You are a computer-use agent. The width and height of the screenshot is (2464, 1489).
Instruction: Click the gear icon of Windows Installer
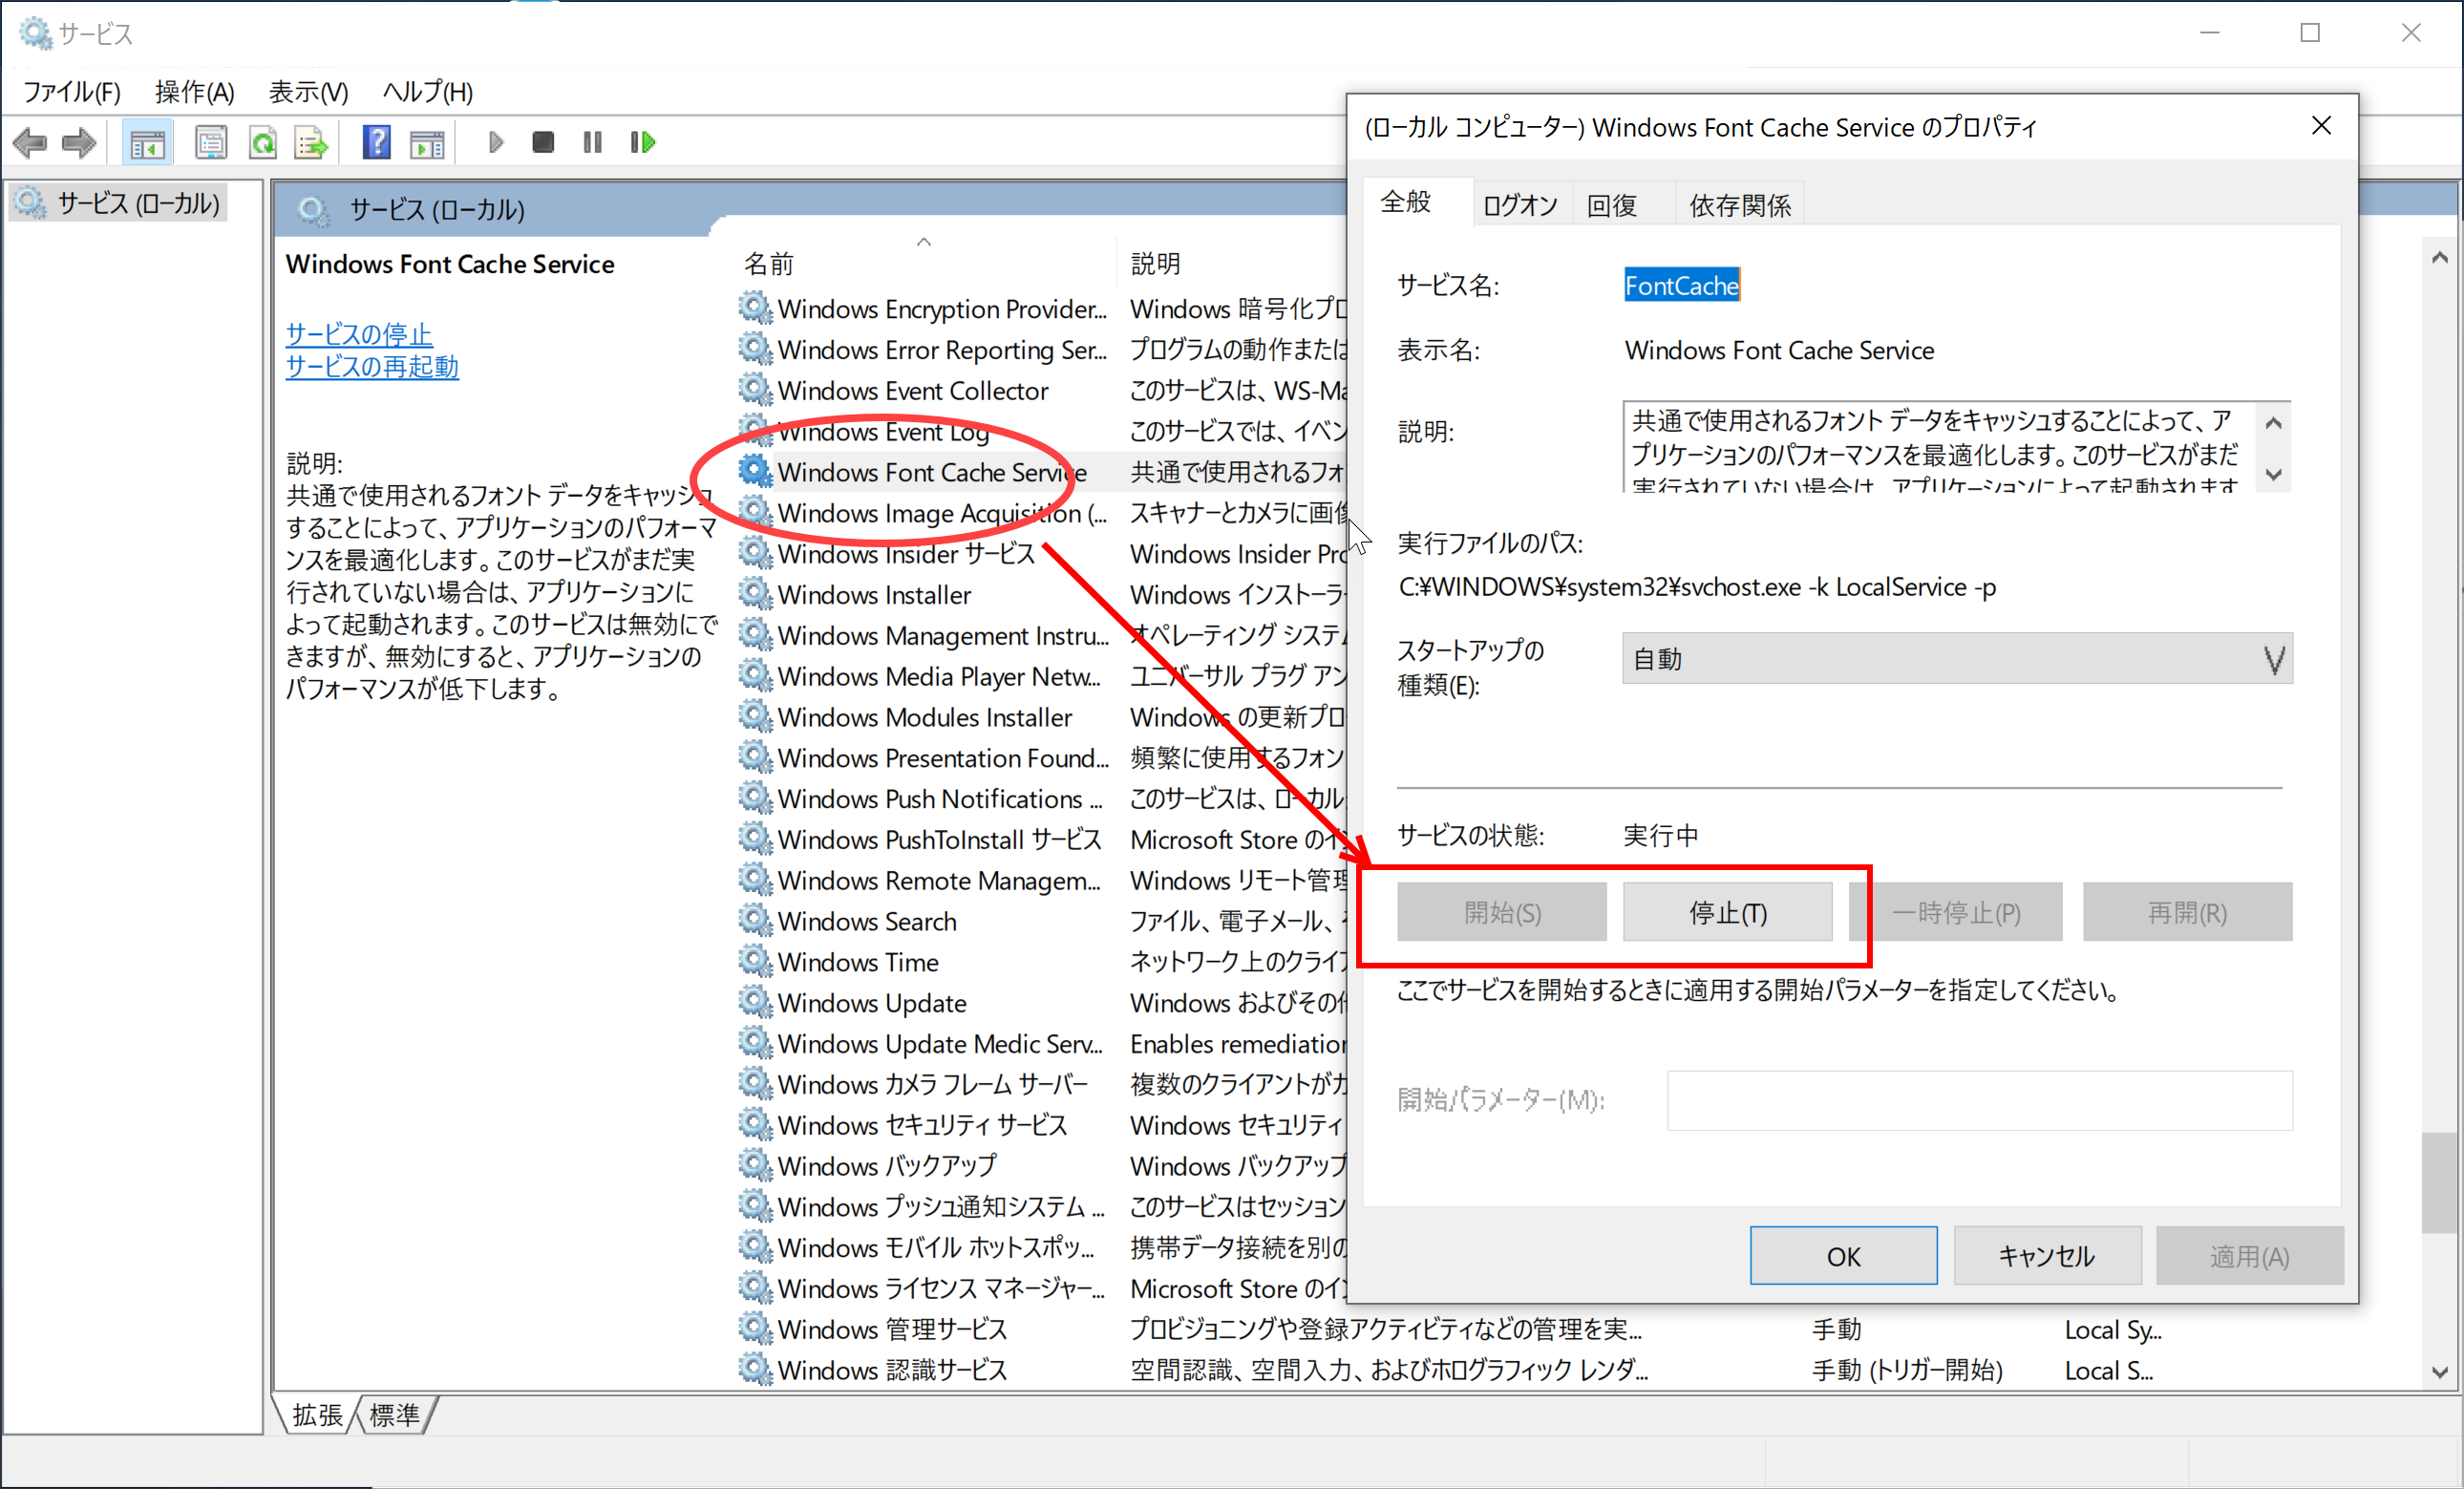[755, 593]
